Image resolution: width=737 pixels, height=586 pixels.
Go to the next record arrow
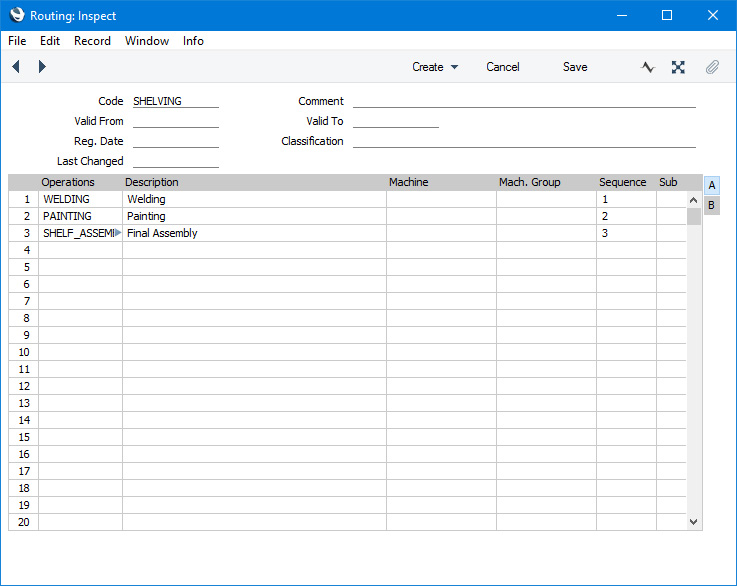tap(42, 67)
